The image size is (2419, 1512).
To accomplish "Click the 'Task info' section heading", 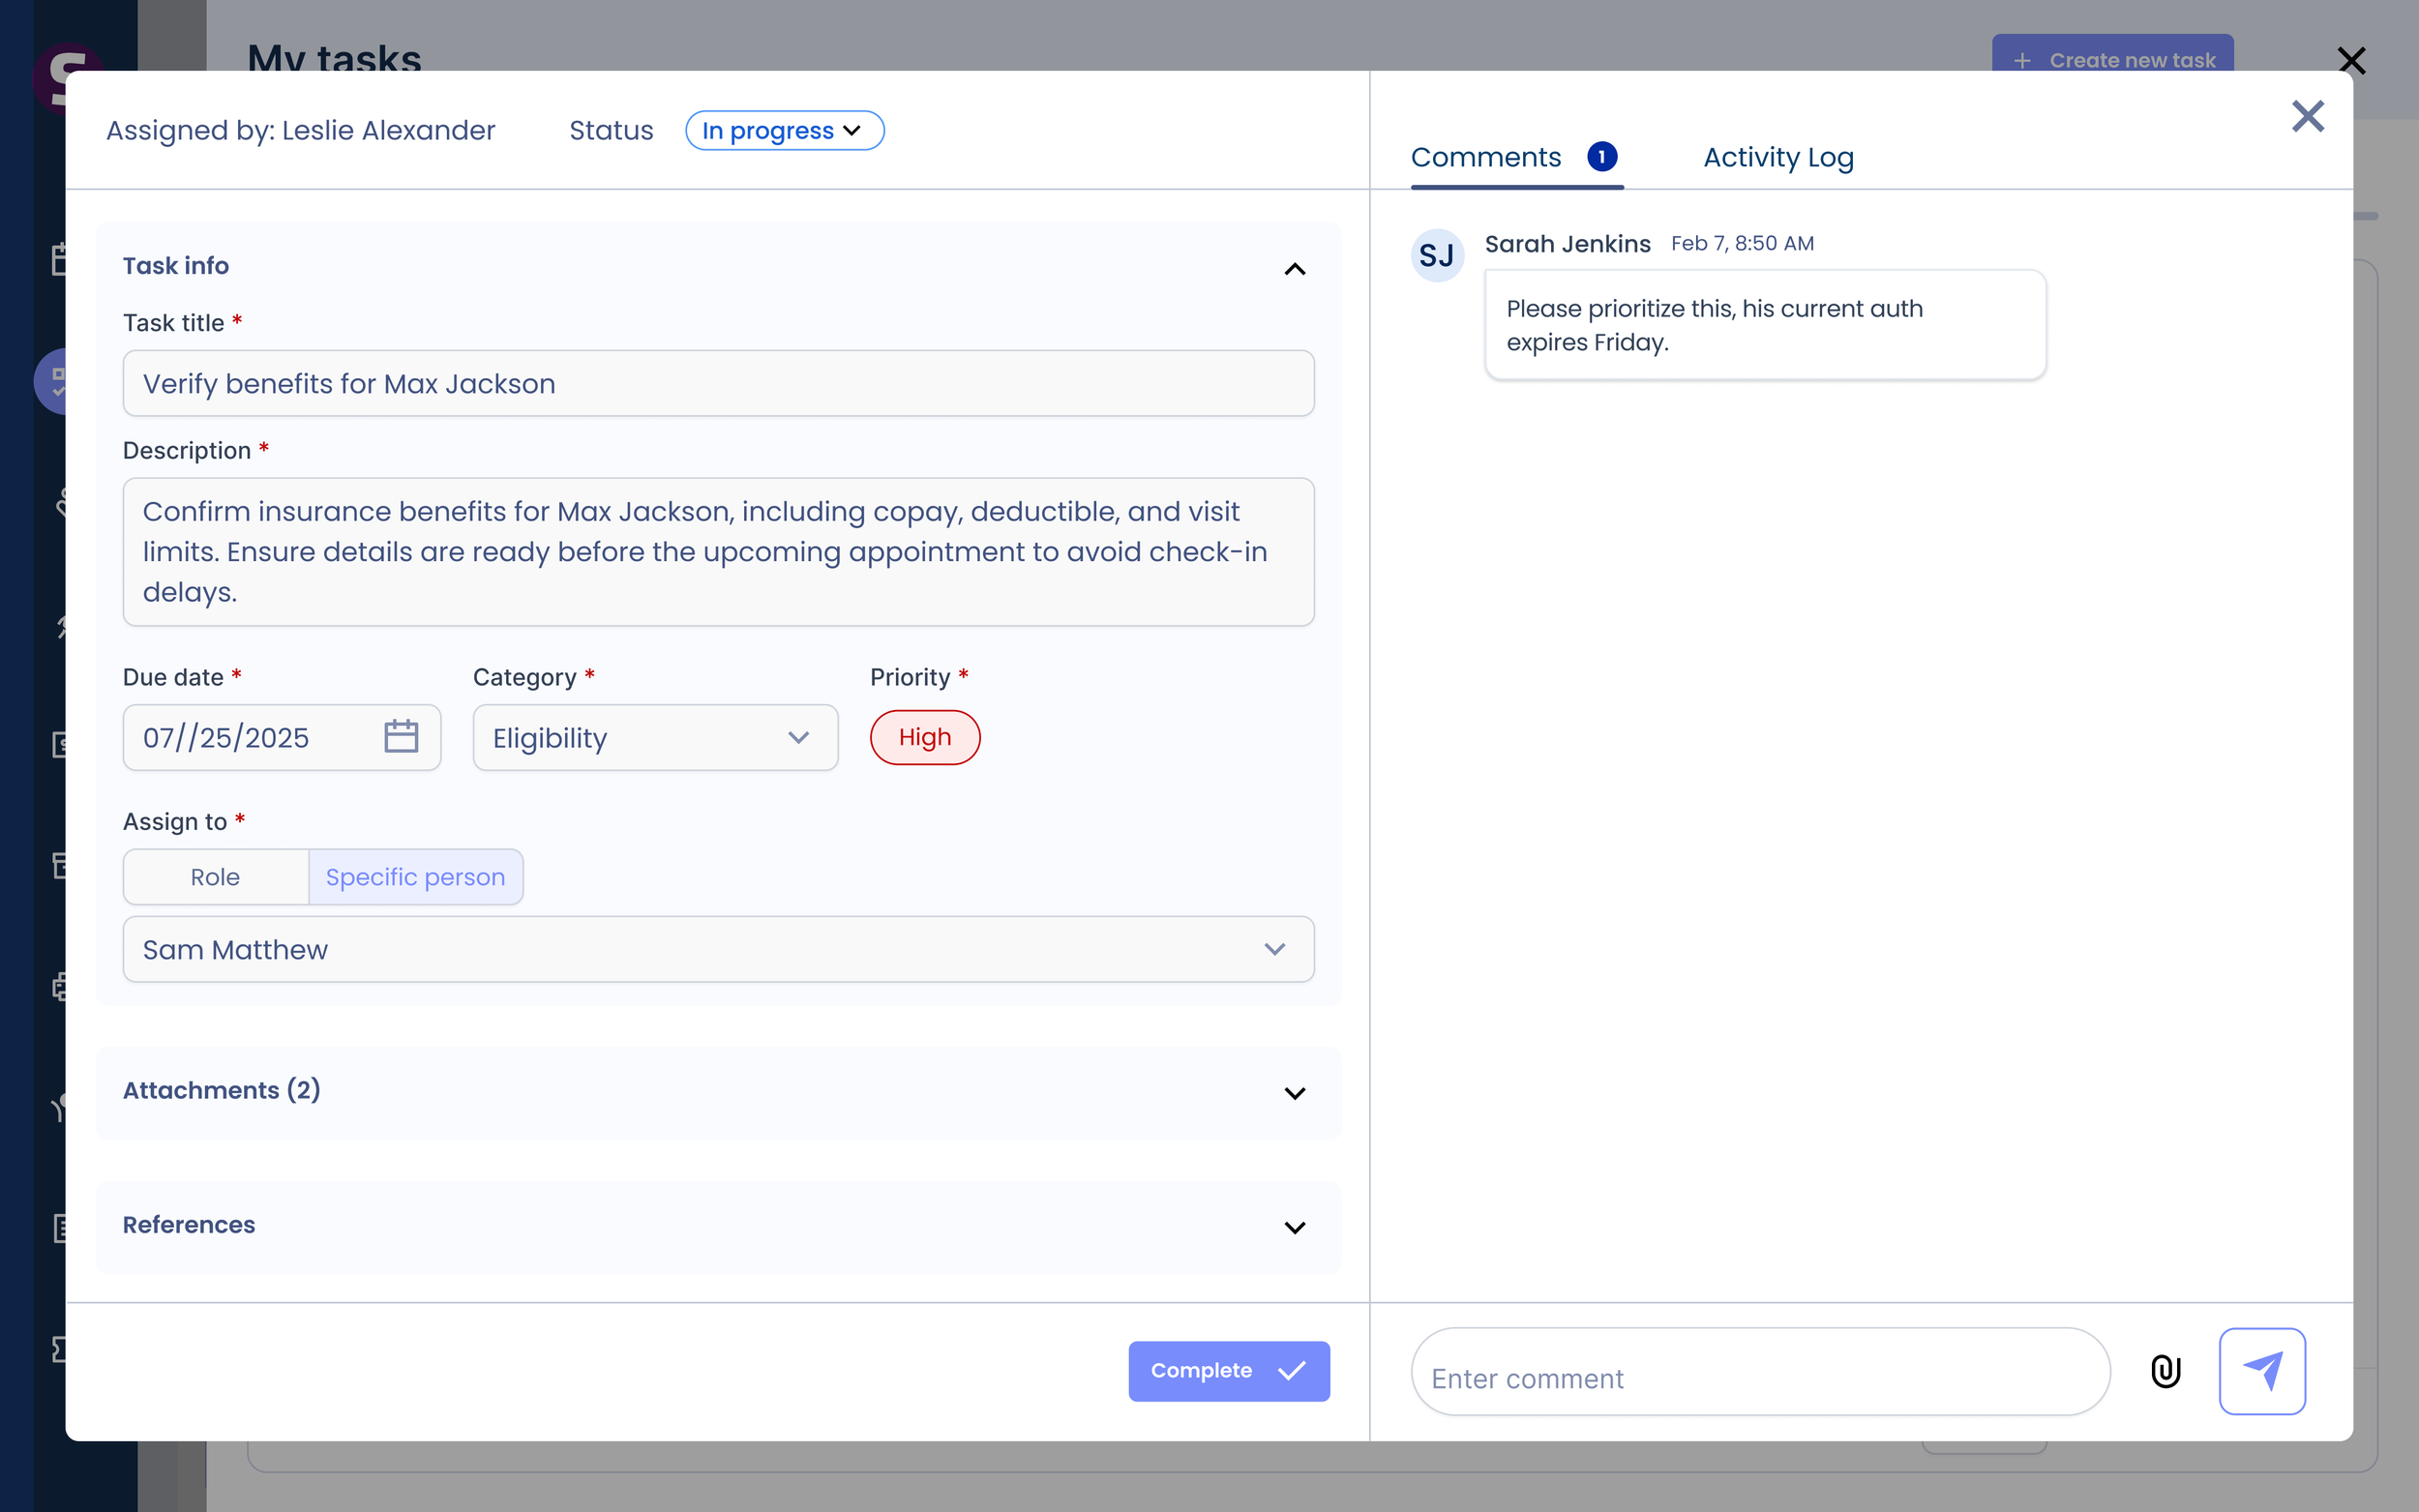I will coord(176,266).
